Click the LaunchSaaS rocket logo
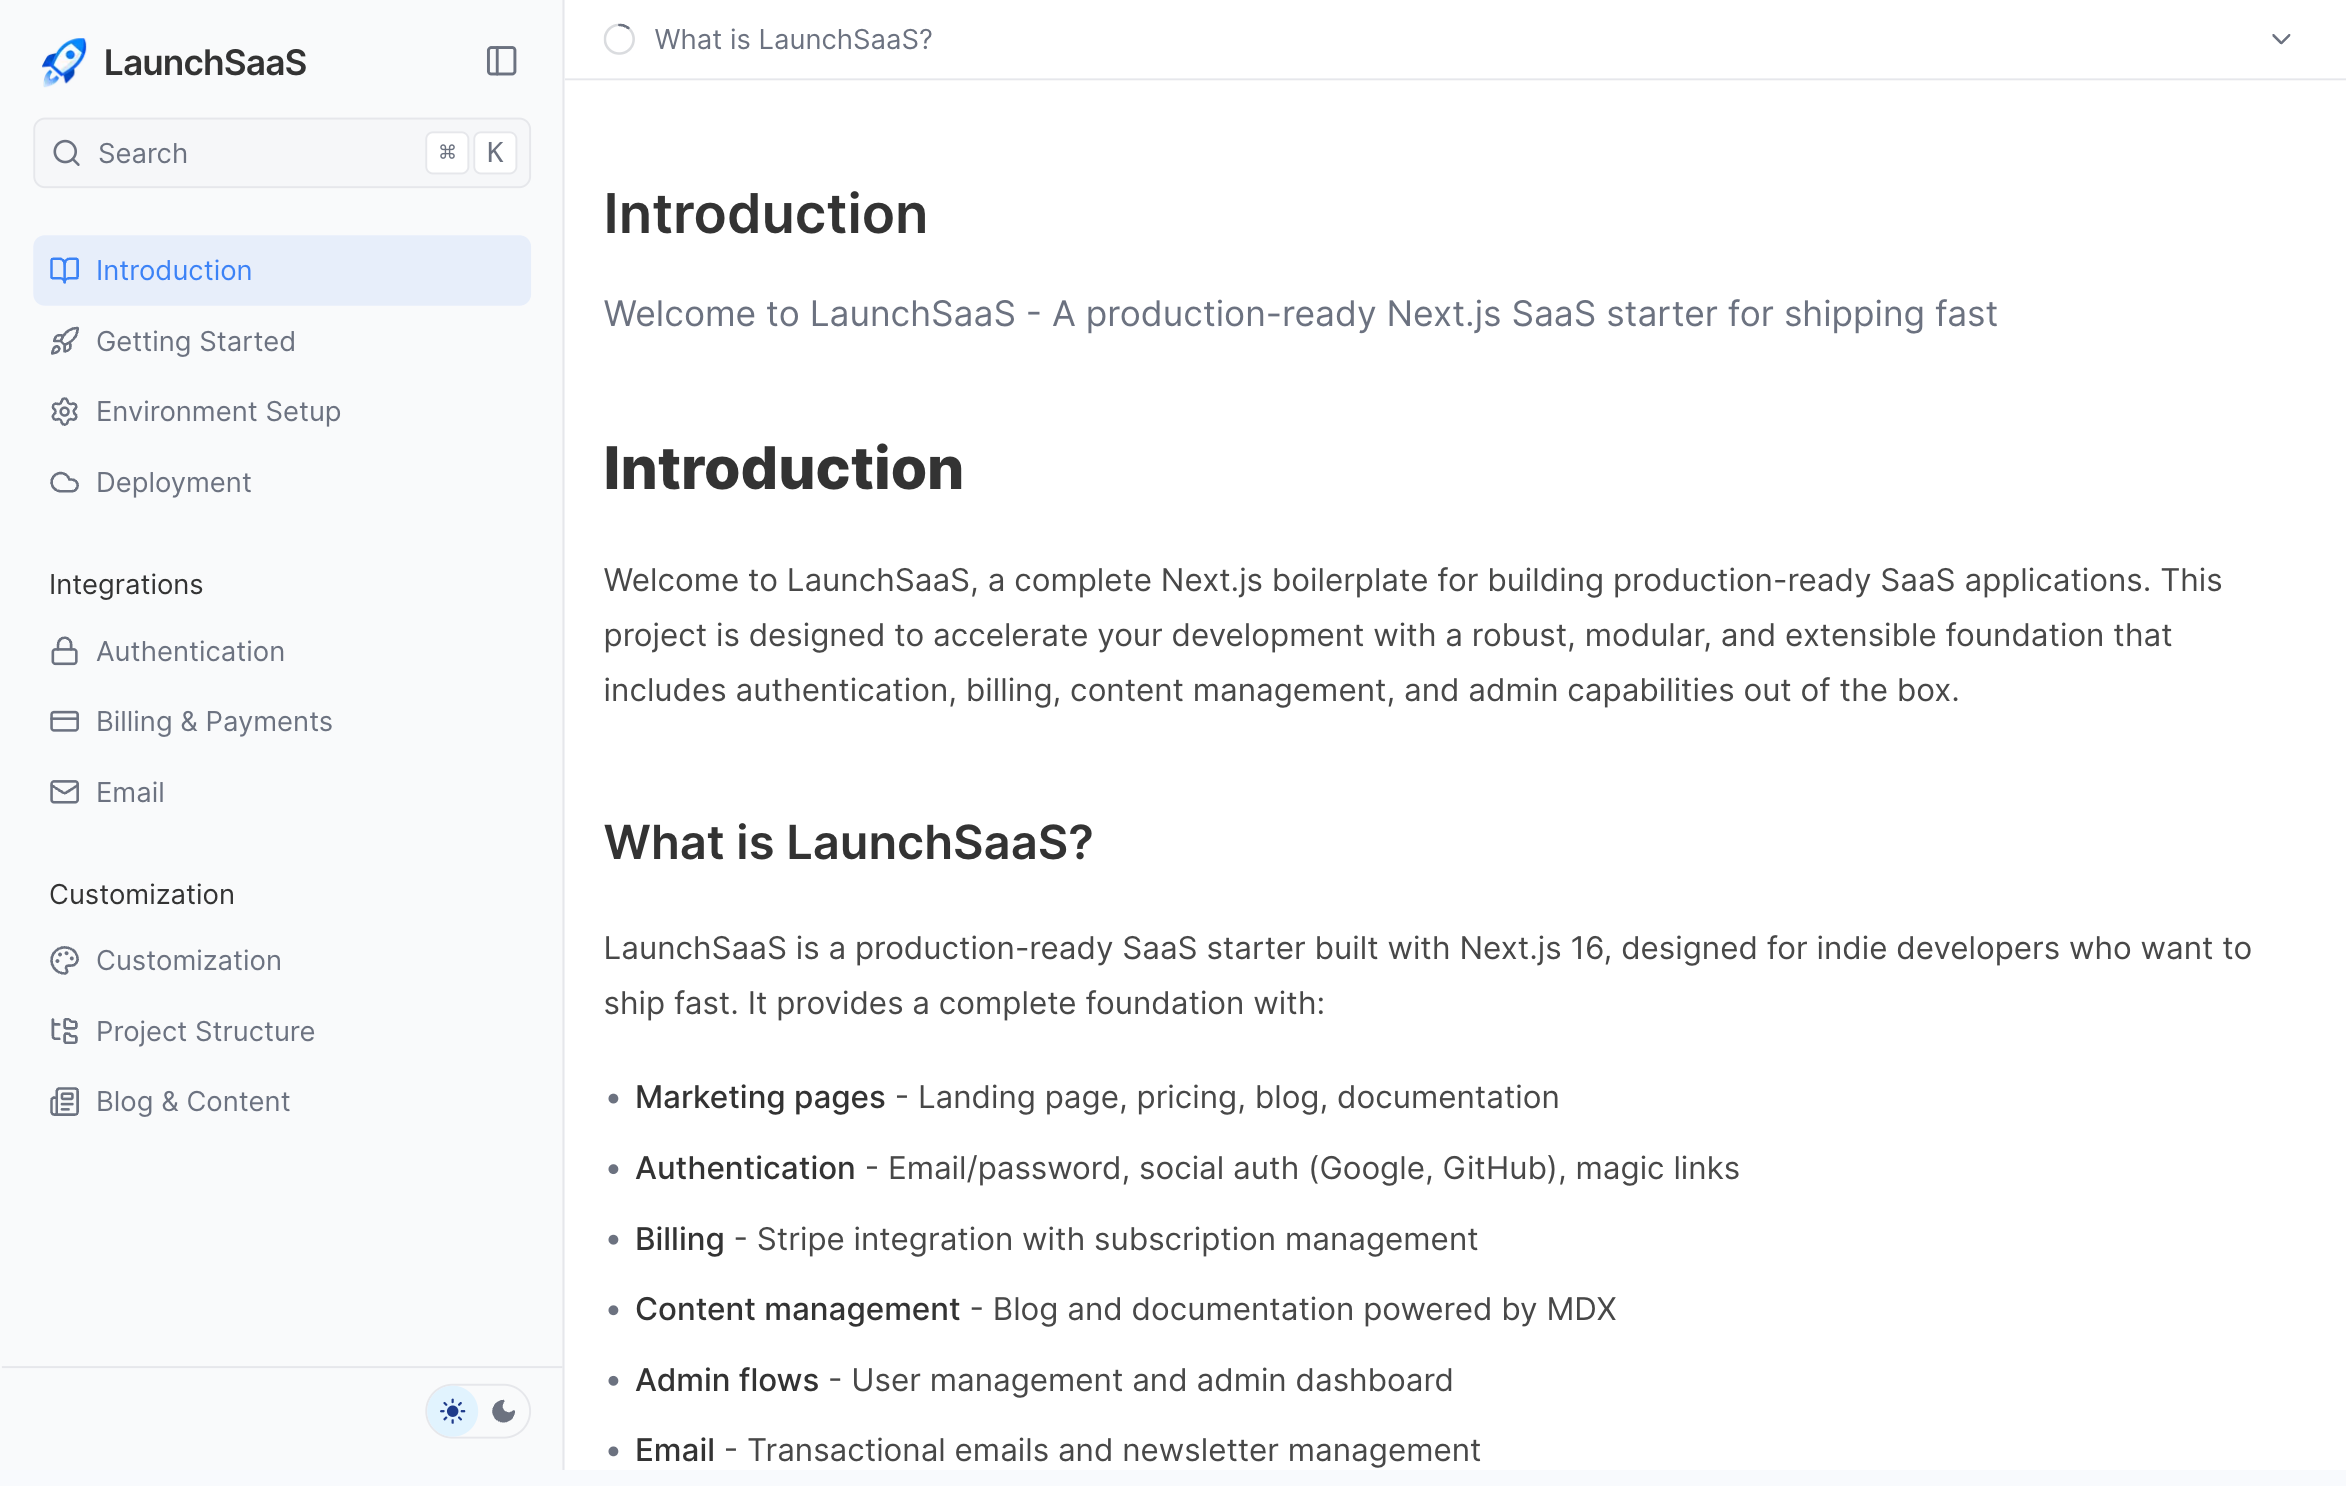The width and height of the screenshot is (2346, 1486). point(64,62)
